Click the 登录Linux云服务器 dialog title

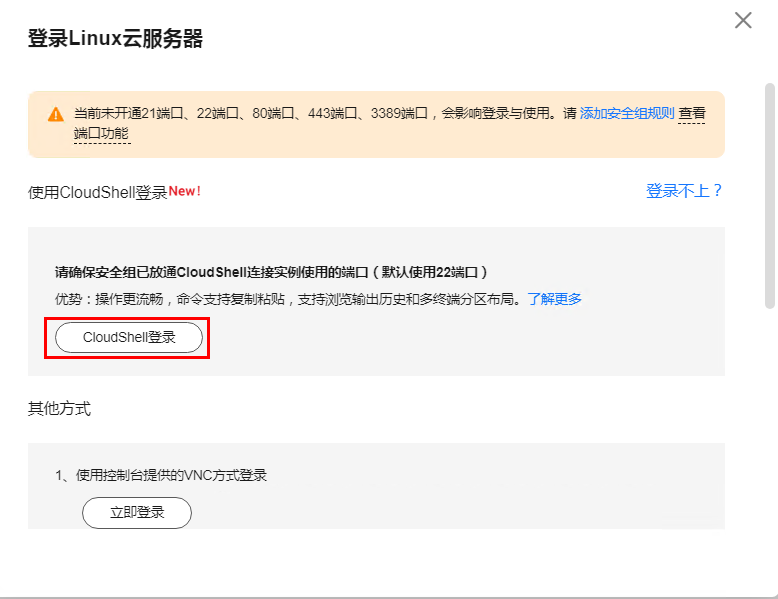115,39
